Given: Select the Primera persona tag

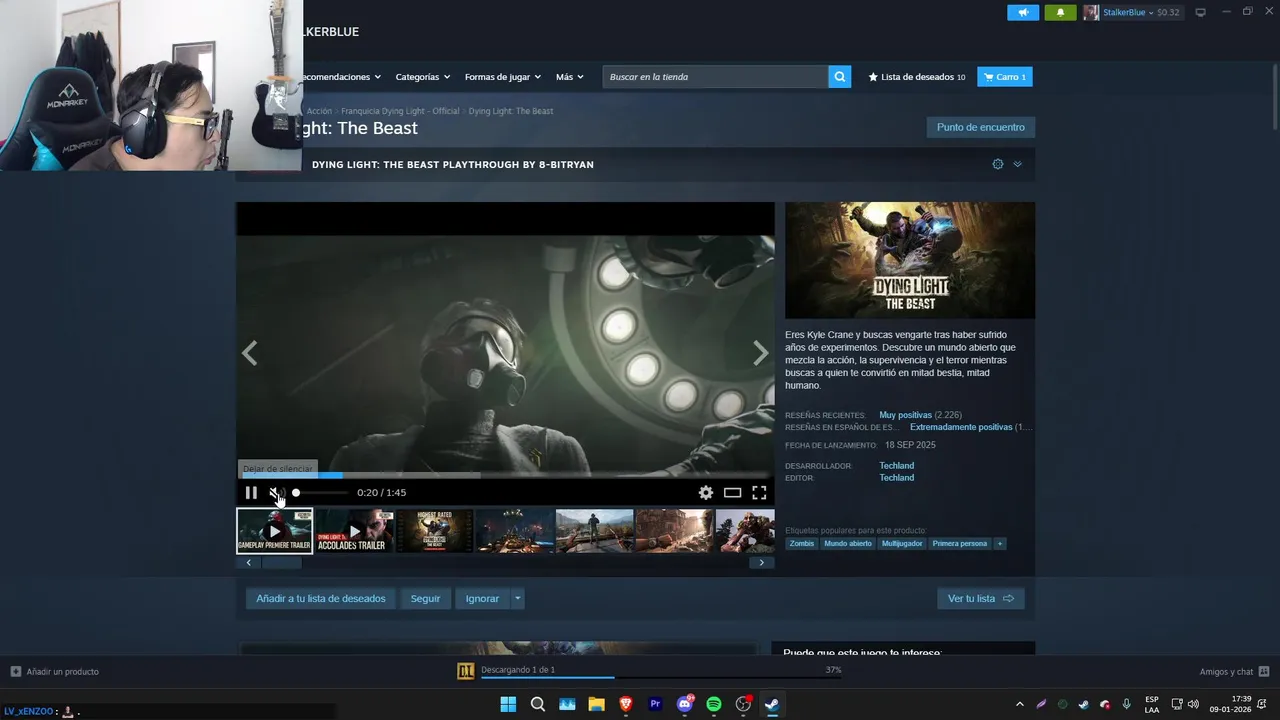Looking at the screenshot, I should 960,544.
